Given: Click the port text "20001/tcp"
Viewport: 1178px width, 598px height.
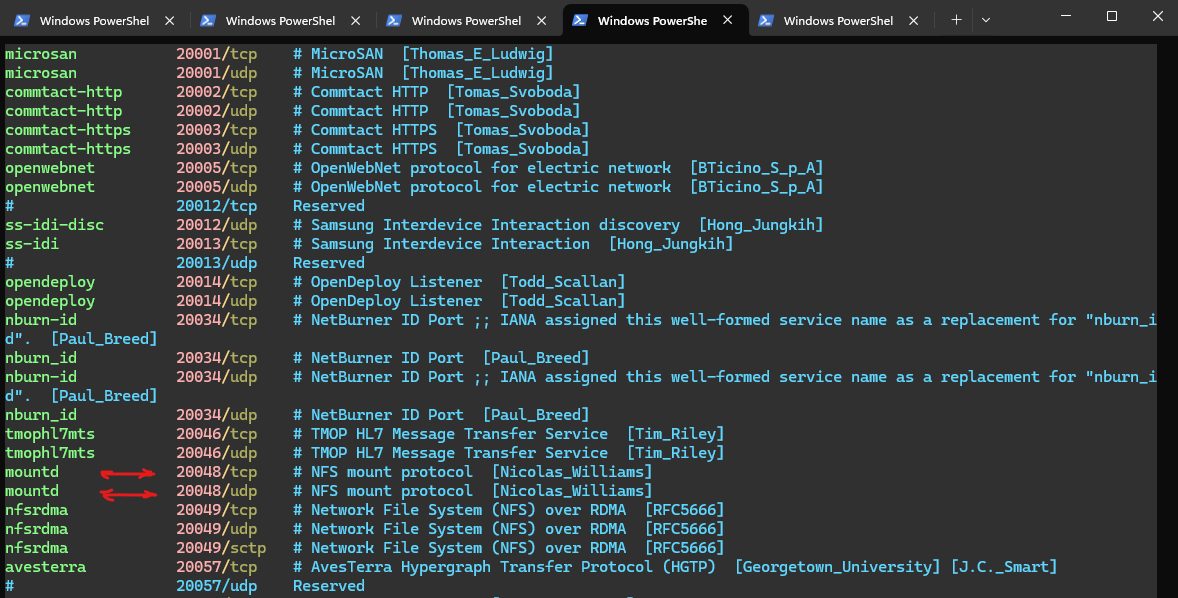Looking at the screenshot, I should 216,54.
